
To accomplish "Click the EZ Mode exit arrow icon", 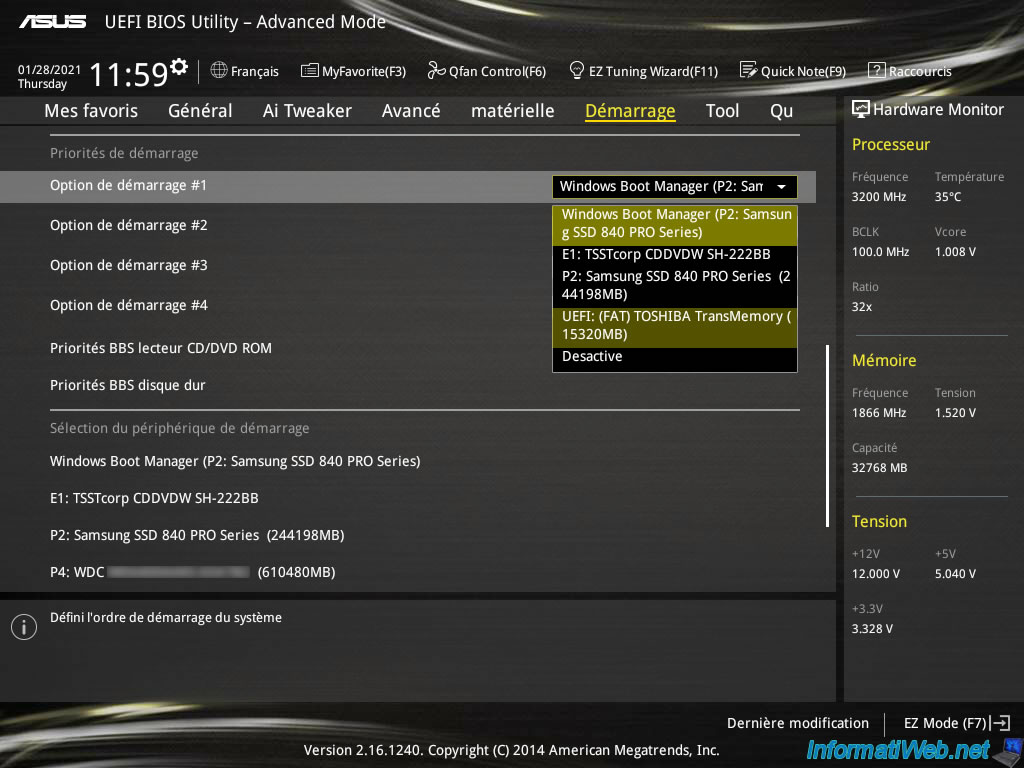I will pos(1000,723).
